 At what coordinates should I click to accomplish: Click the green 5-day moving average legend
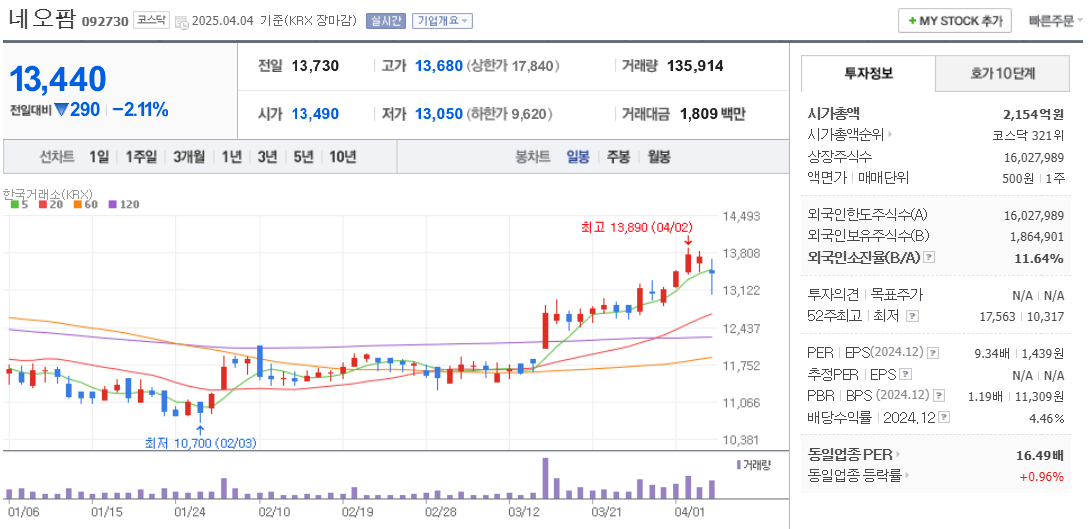point(18,204)
